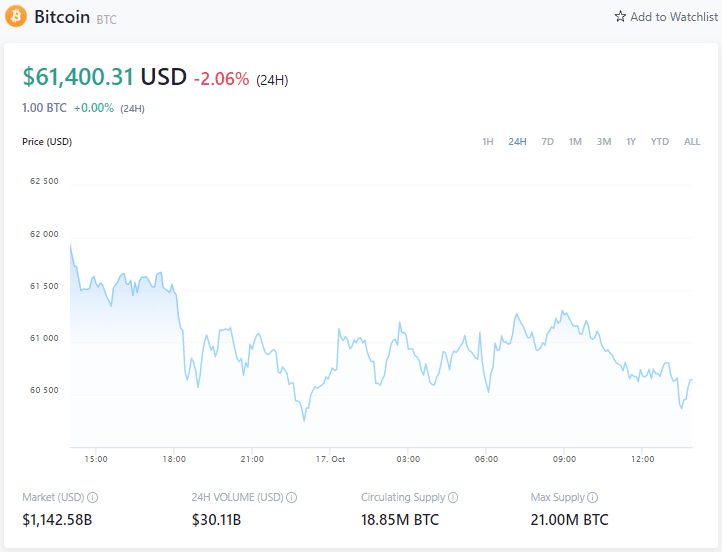Screen dimensions: 722x552
Task: Click the 17. Oct x-axis label
Action: pyautogui.click(x=330, y=459)
